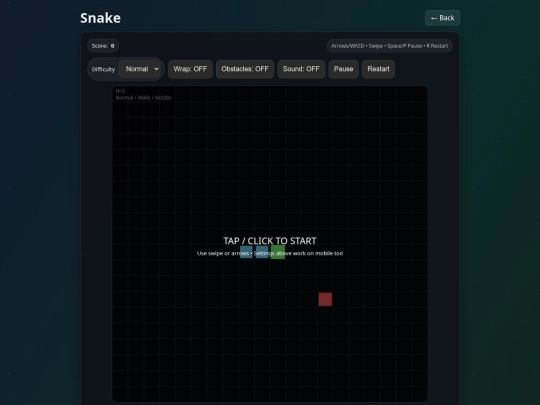Click the Difficulty label
540x405 pixels.
click(103, 69)
